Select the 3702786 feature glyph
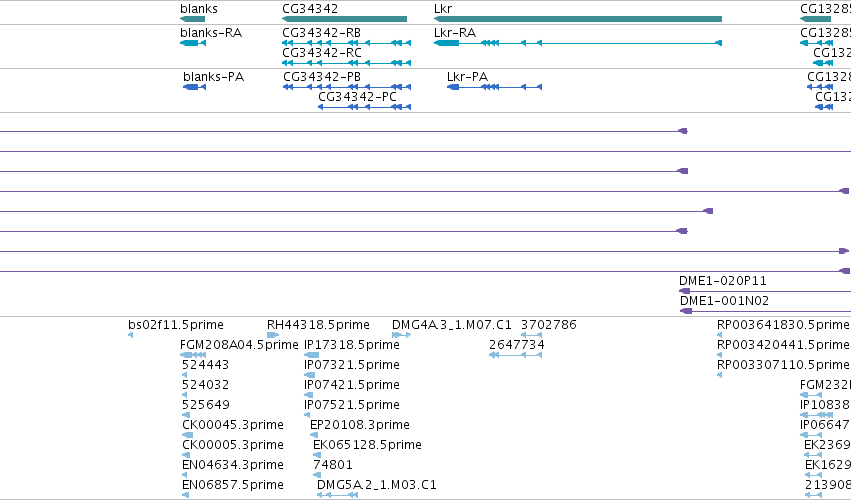 [531, 335]
